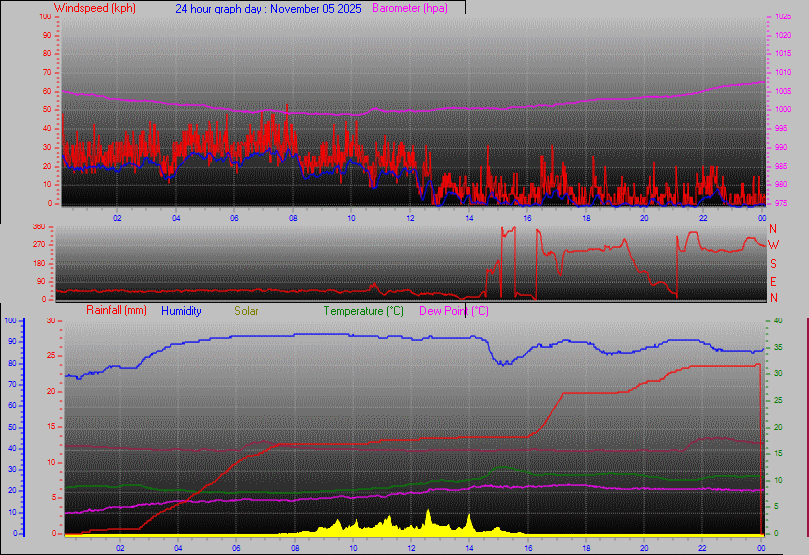Image resolution: width=809 pixels, height=555 pixels.
Task: Select the blue "Humidity" legend label
Action: coord(181,311)
